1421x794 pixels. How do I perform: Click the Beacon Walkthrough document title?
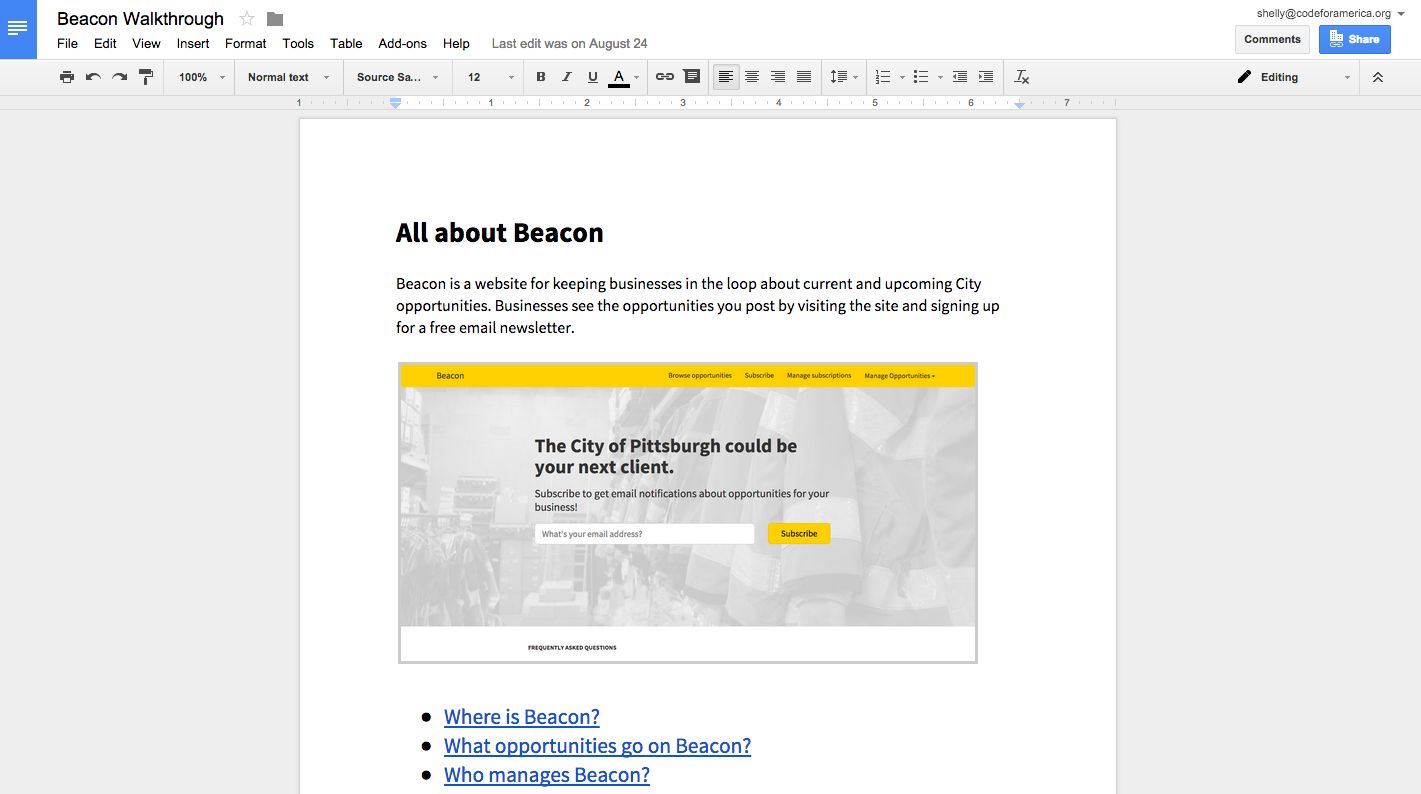(140, 19)
